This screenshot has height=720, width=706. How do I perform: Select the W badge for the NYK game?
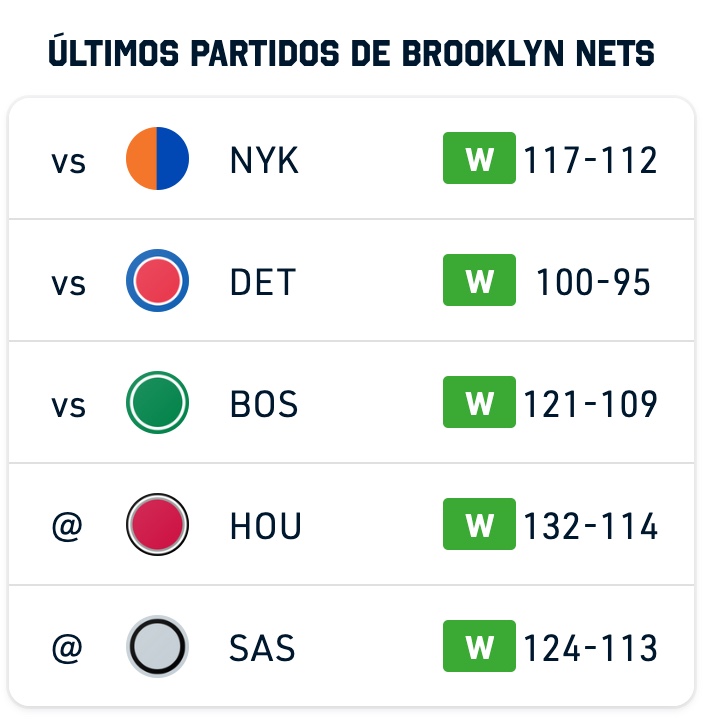tap(479, 158)
